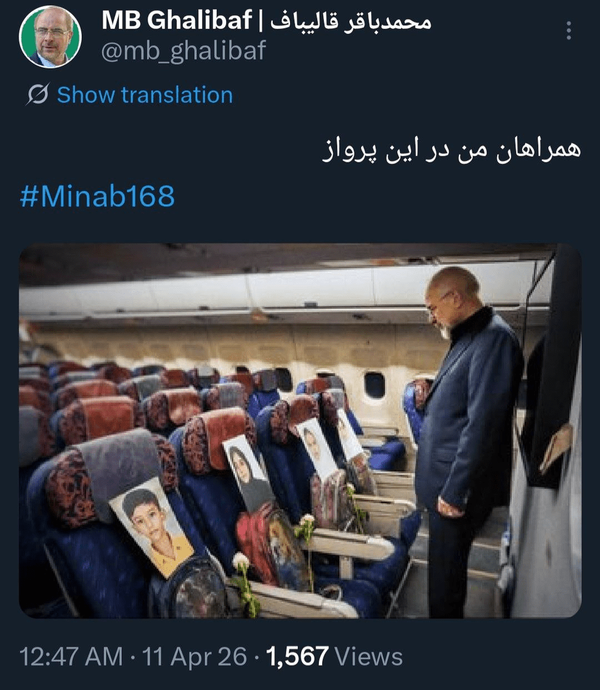This screenshot has width=600, height=690.
Task: Click the translation icon beside Show translation
Action: tap(38, 94)
